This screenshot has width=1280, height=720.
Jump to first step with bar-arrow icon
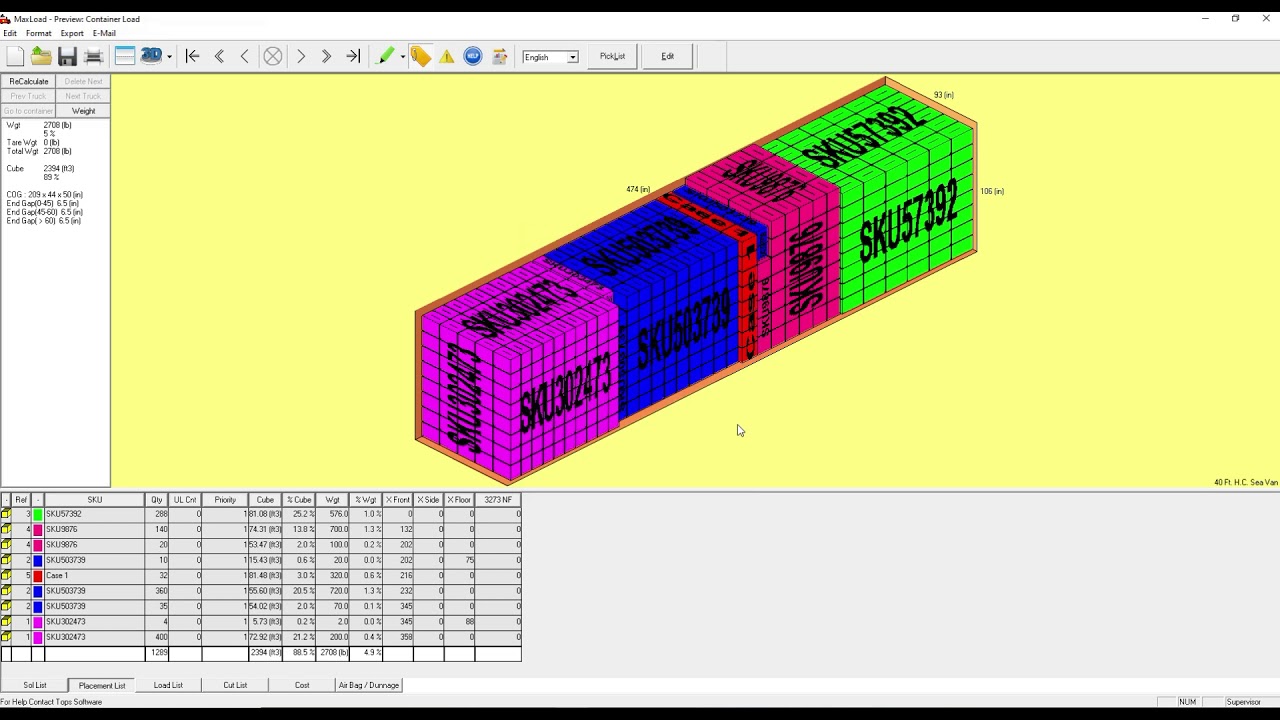193,56
